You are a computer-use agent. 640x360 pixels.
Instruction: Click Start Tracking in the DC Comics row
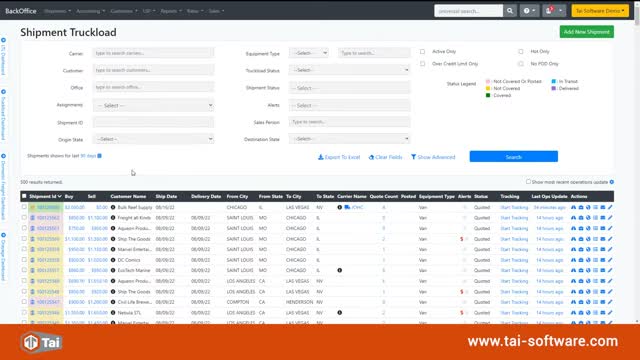tap(514, 260)
